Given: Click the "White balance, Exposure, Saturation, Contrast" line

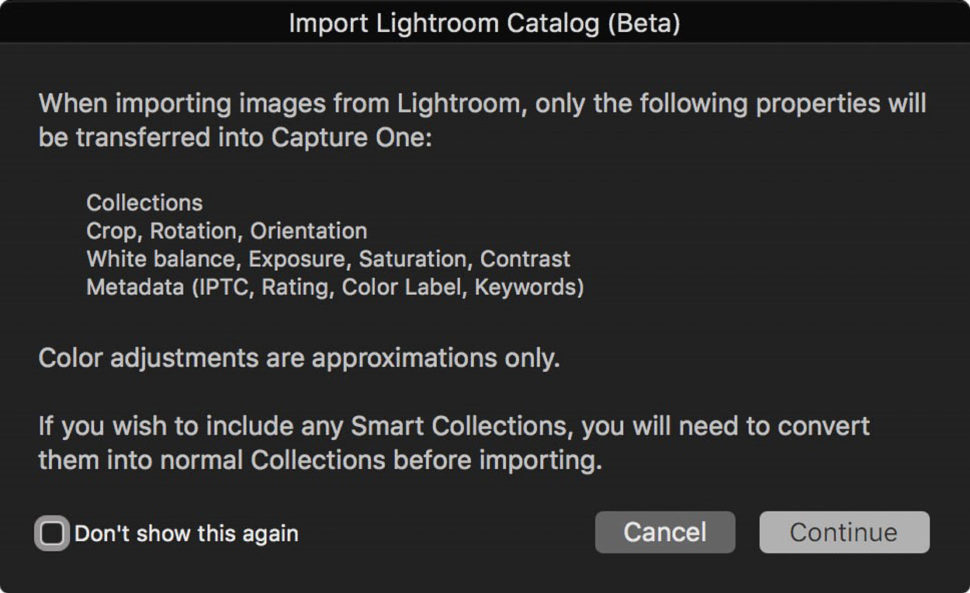Looking at the screenshot, I should click(x=328, y=258).
